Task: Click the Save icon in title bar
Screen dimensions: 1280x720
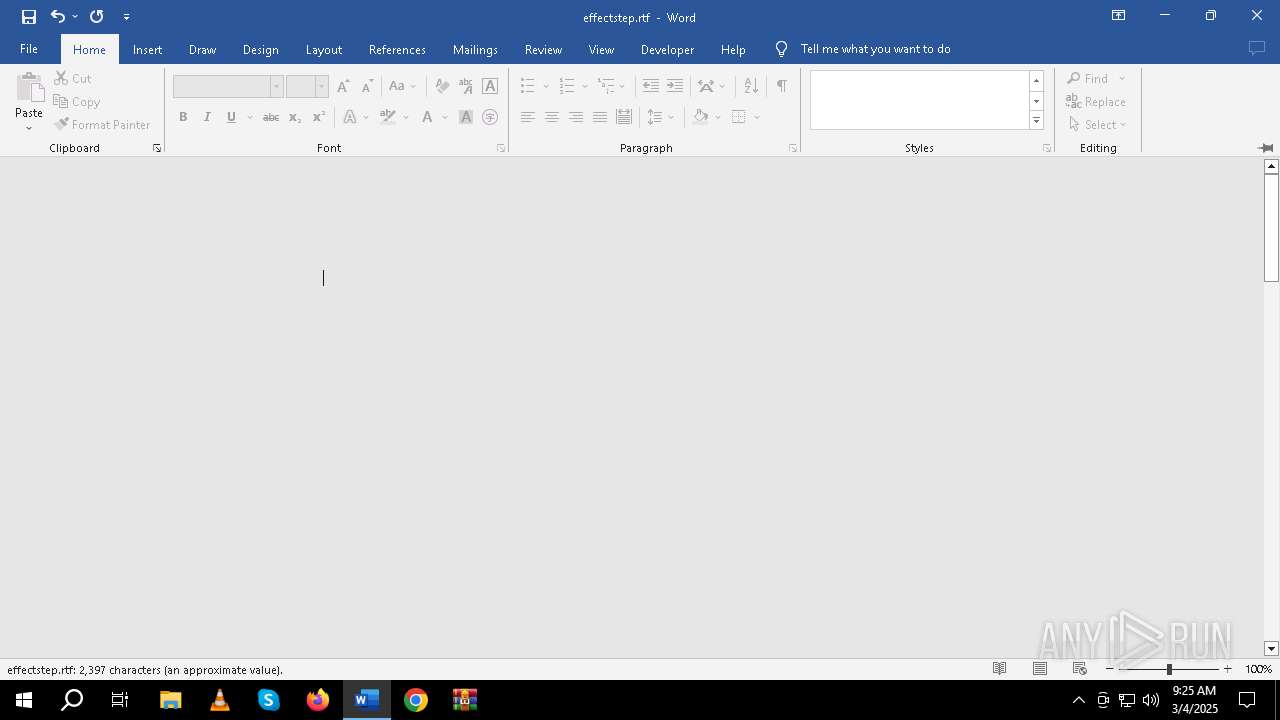Action: coord(29,16)
